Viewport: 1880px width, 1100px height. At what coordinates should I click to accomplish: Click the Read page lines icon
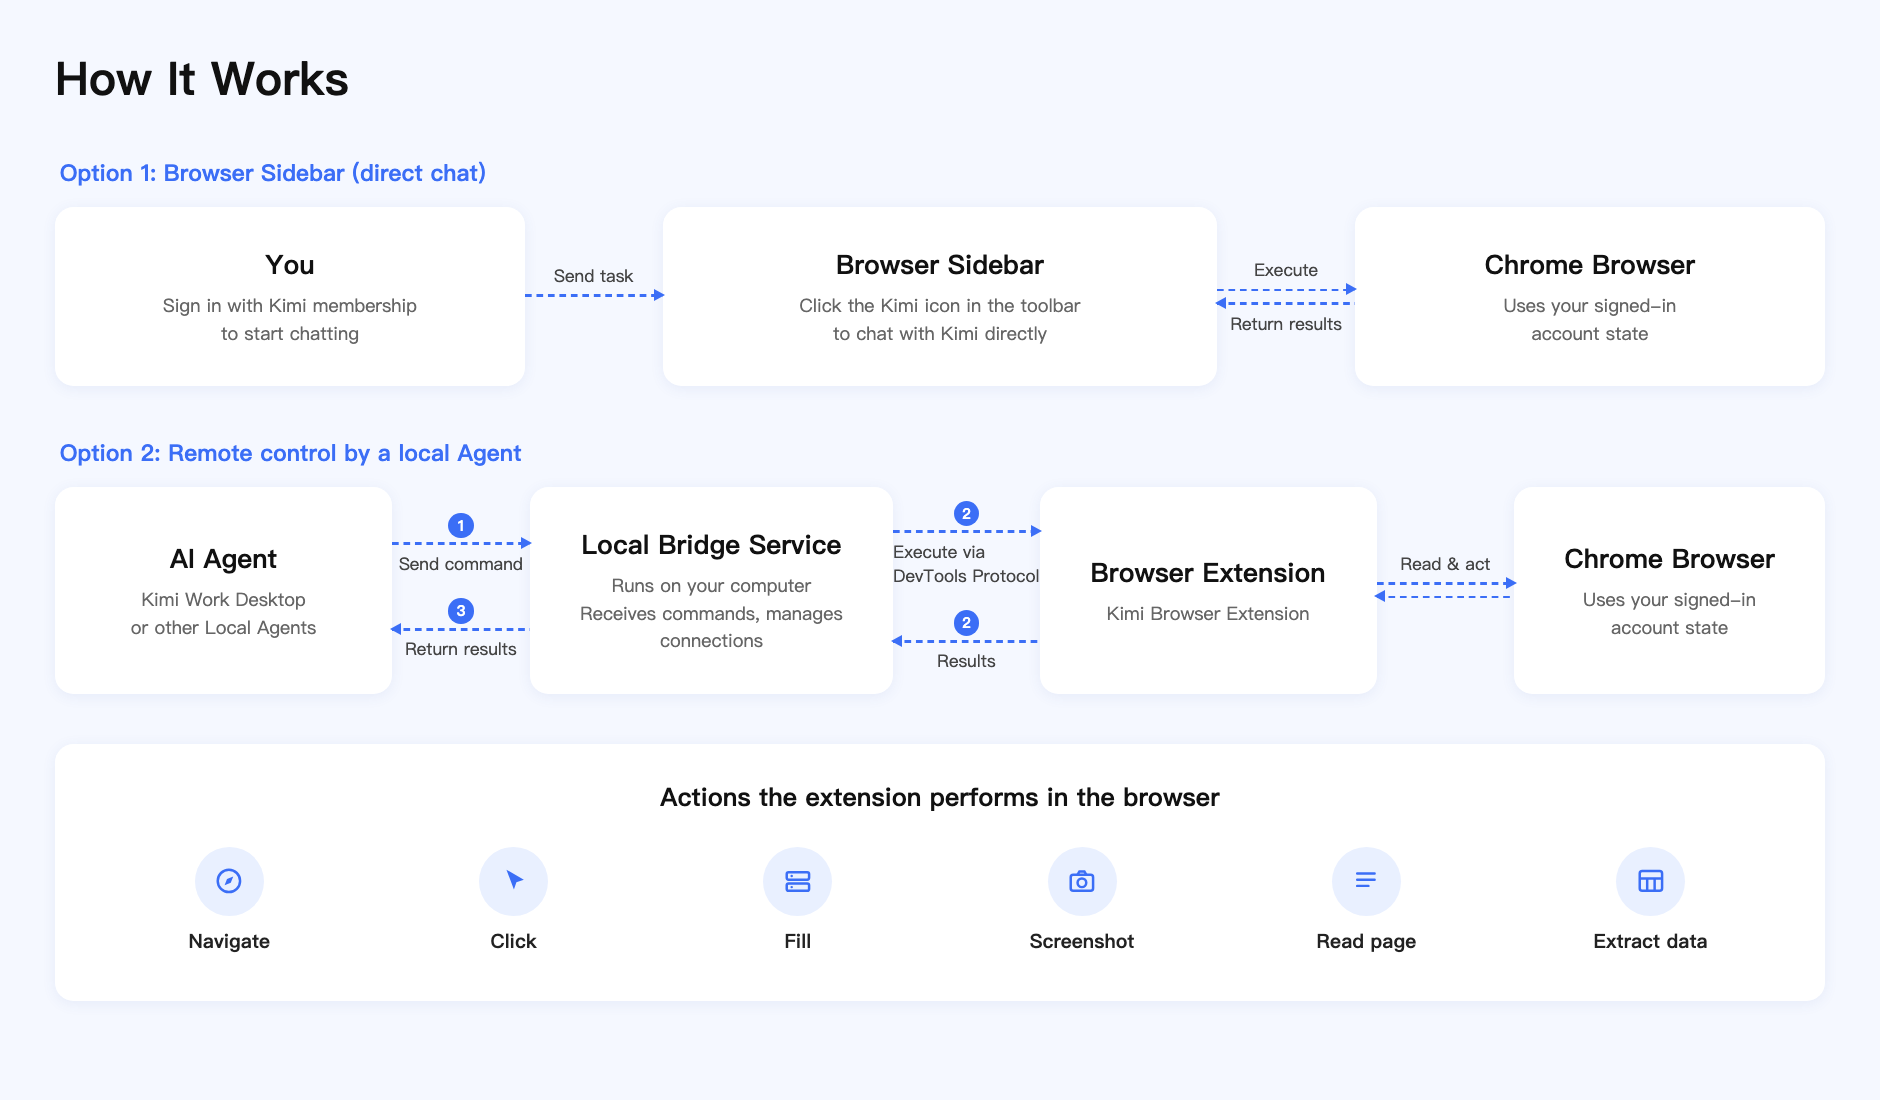[x=1366, y=881]
